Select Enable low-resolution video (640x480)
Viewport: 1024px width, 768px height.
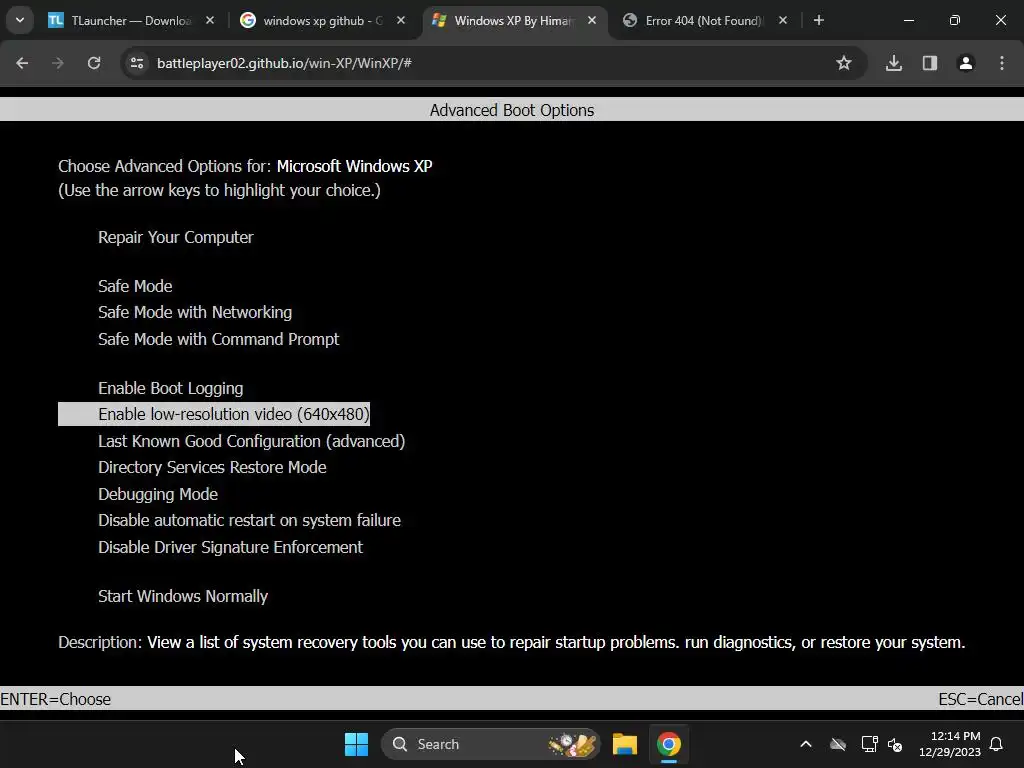(214, 414)
